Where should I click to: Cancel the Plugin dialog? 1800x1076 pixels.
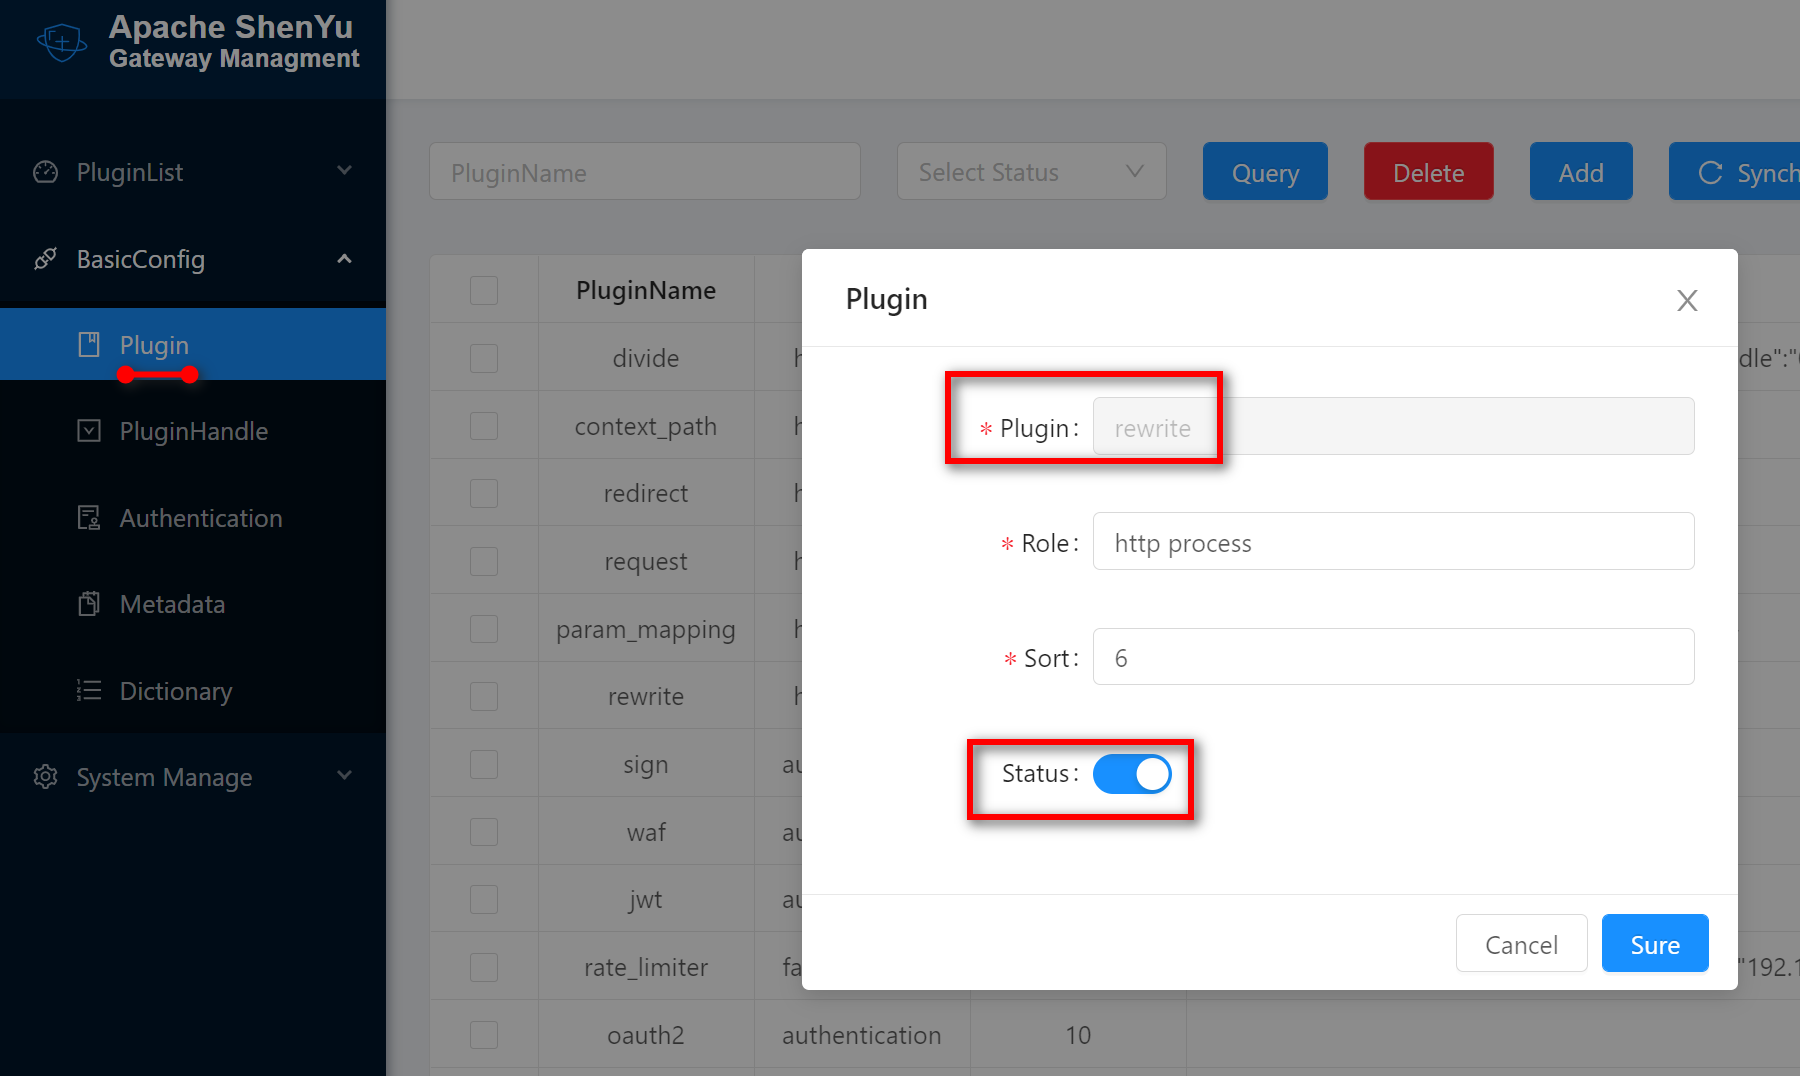click(1520, 944)
